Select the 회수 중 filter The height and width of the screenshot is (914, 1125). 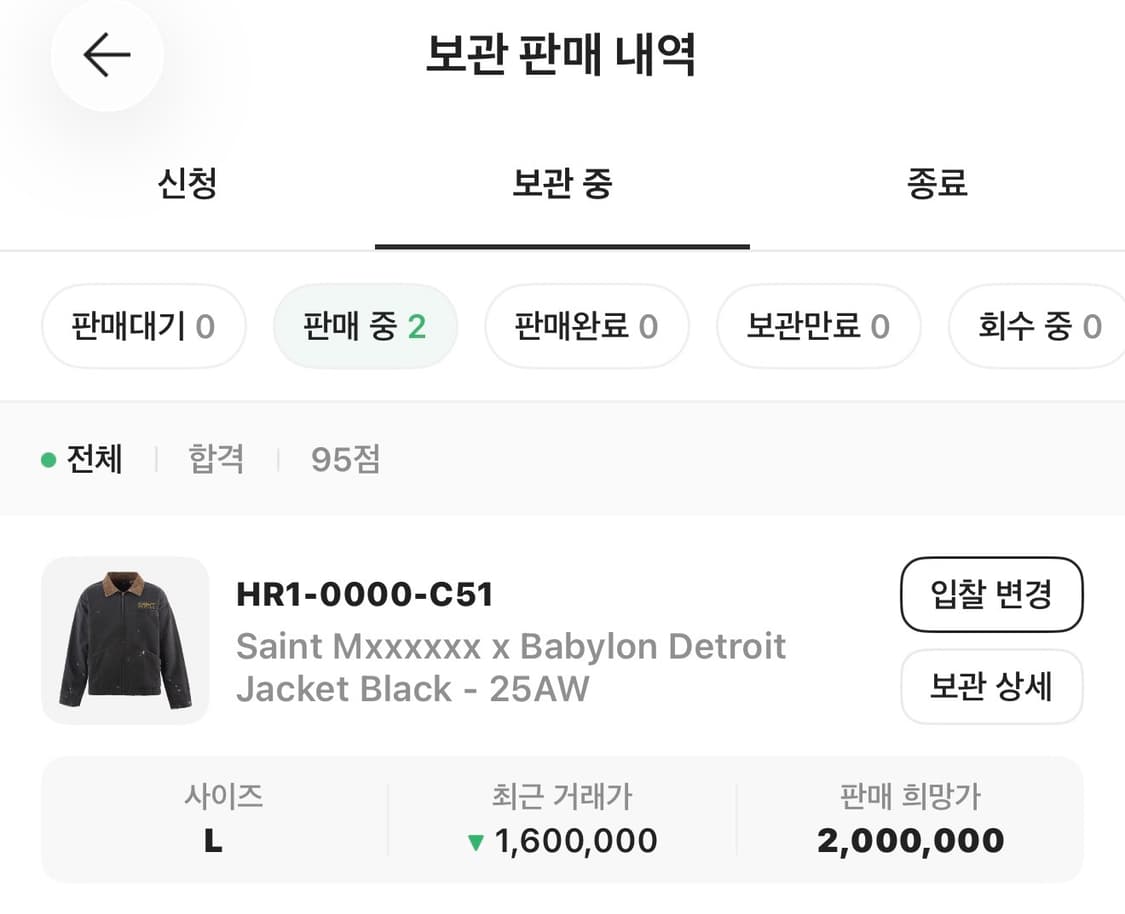1040,326
